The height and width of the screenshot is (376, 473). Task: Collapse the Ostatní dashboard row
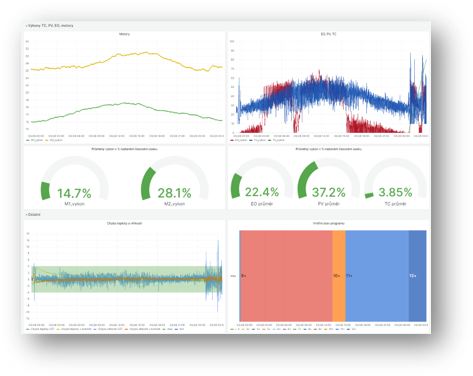coord(33,214)
